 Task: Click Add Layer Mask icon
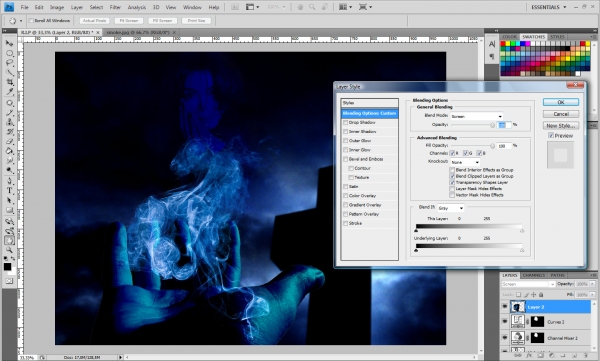tap(540, 356)
